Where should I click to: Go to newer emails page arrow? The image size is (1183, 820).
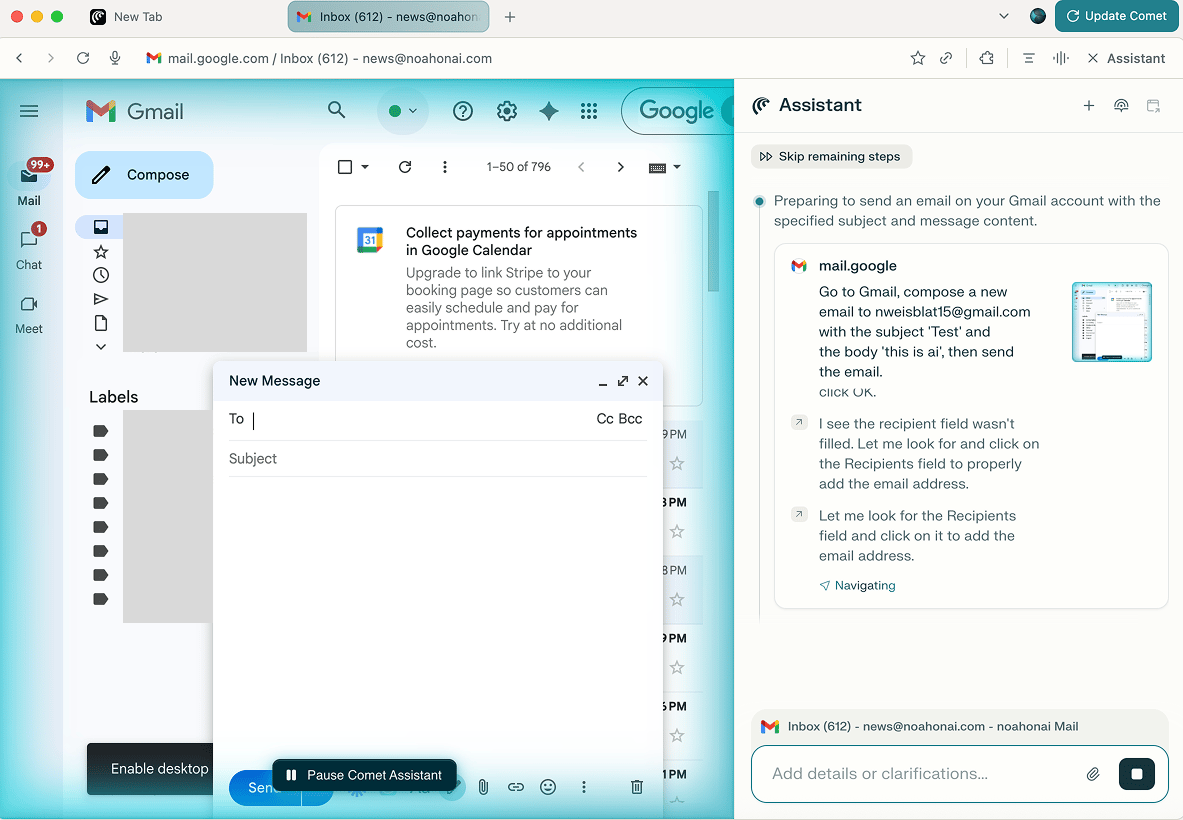[x=581, y=167]
